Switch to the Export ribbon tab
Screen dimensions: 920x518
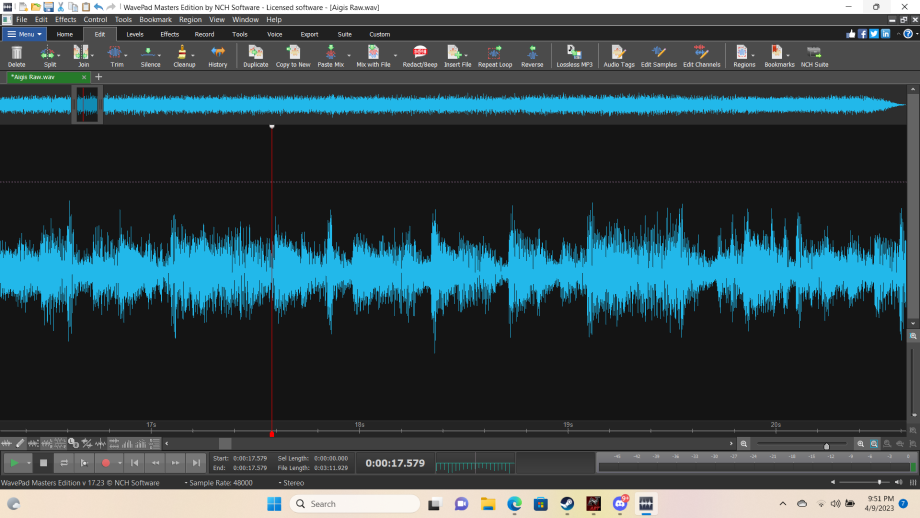pyautogui.click(x=309, y=34)
